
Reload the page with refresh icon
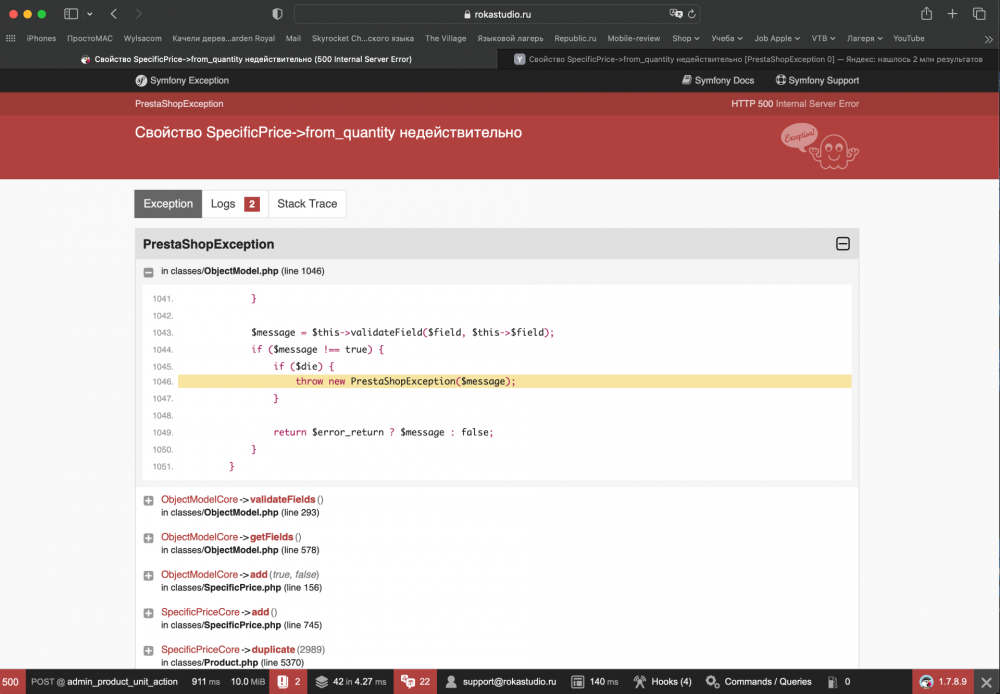pyautogui.click(x=692, y=14)
